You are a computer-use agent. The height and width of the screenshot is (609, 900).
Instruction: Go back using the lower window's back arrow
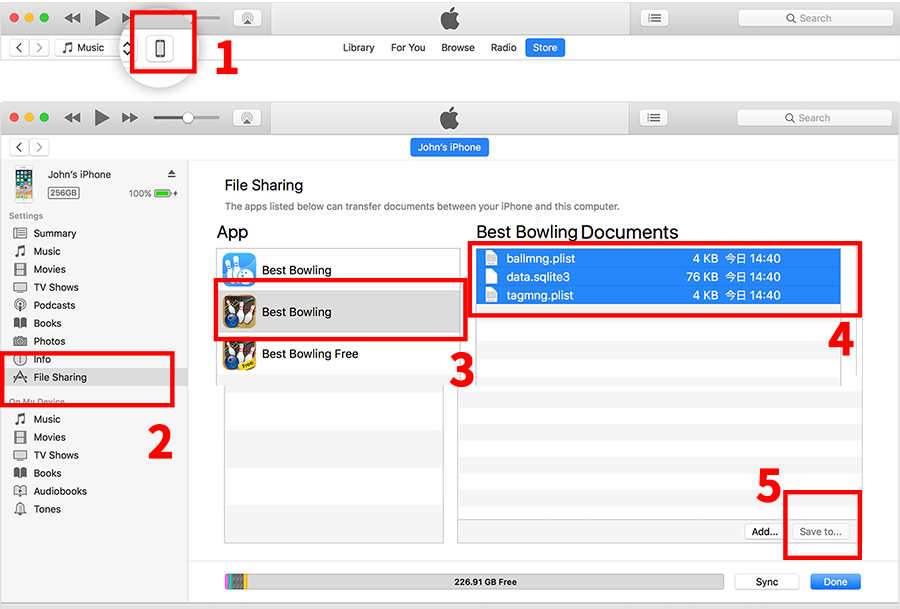[19, 148]
